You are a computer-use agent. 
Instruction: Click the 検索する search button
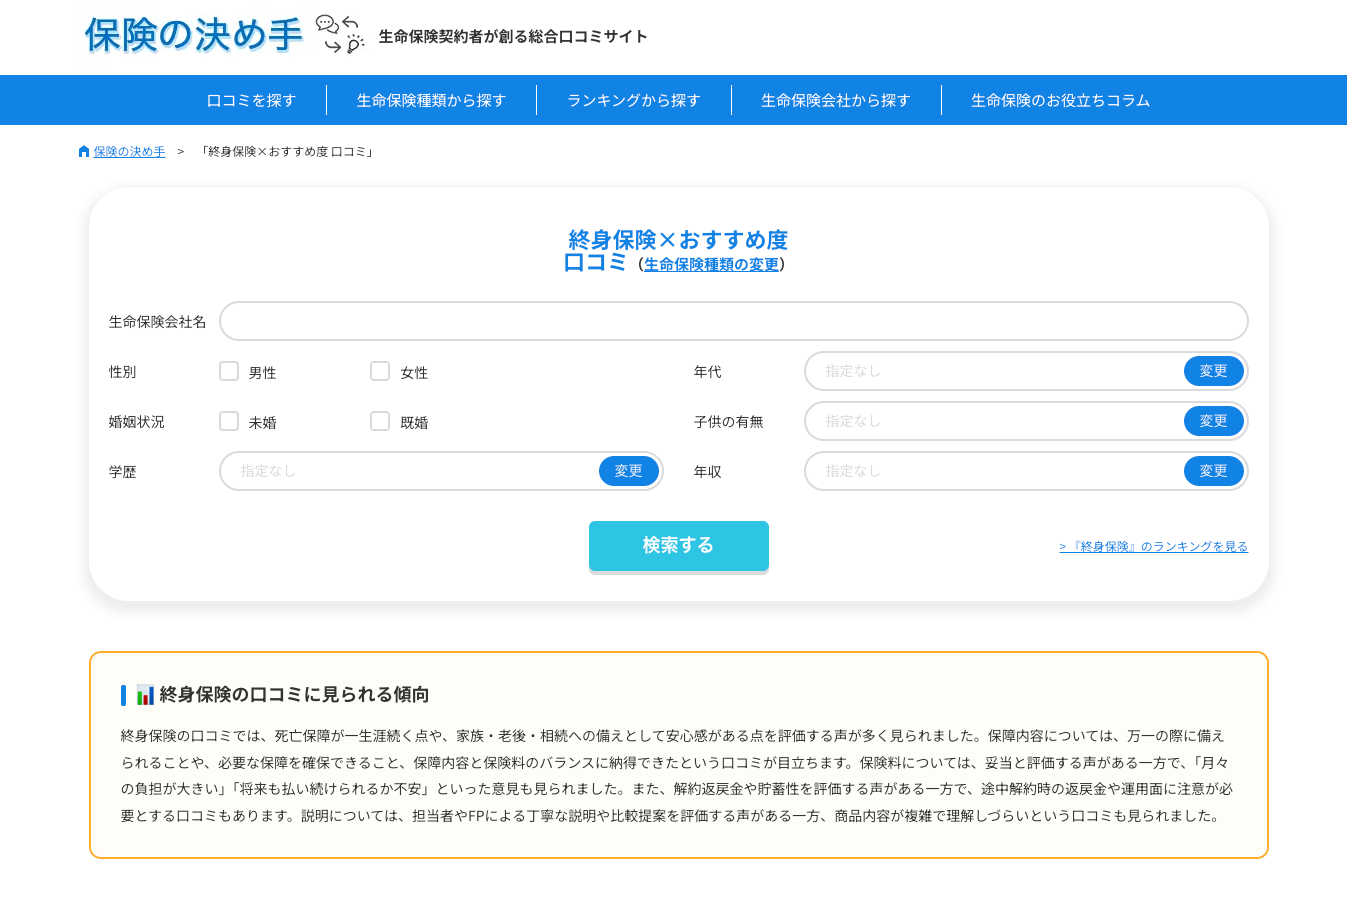679,546
